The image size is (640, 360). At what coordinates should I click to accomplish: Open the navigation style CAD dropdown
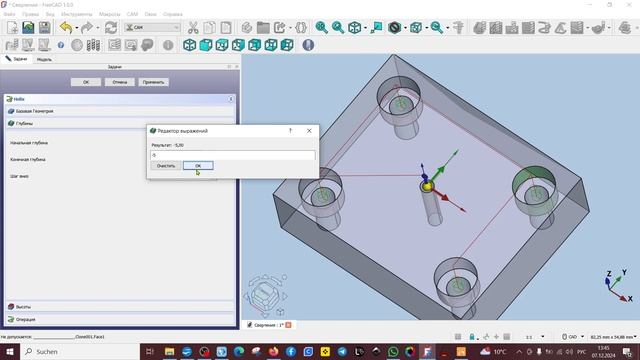click(573, 337)
